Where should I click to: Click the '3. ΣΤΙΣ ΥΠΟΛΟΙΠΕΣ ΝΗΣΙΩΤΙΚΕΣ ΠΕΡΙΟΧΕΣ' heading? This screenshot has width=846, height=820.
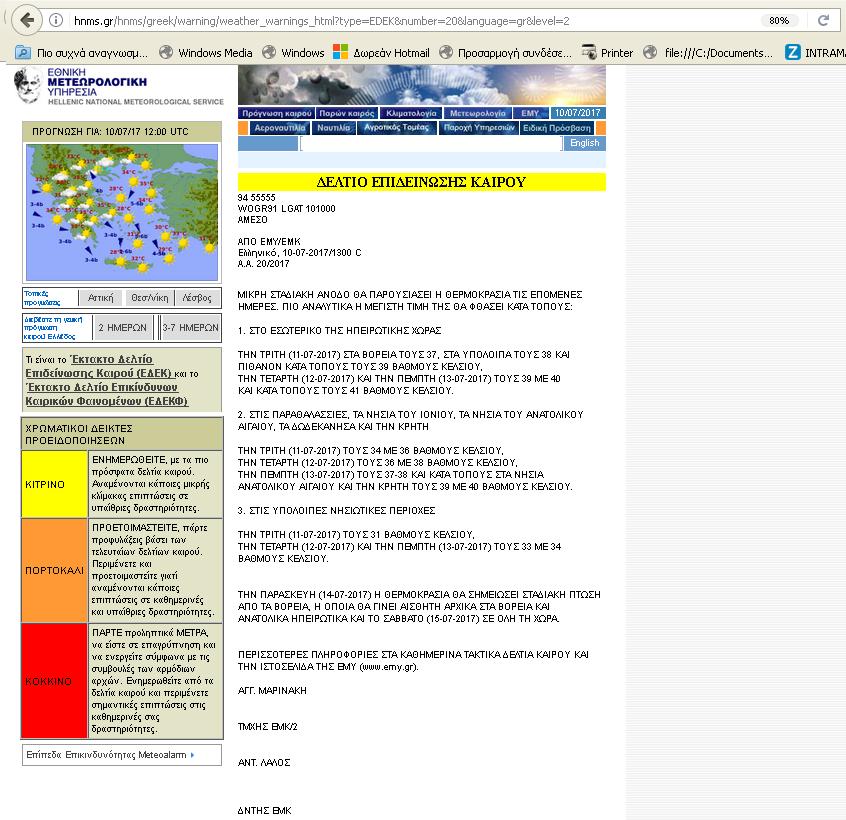(337, 510)
